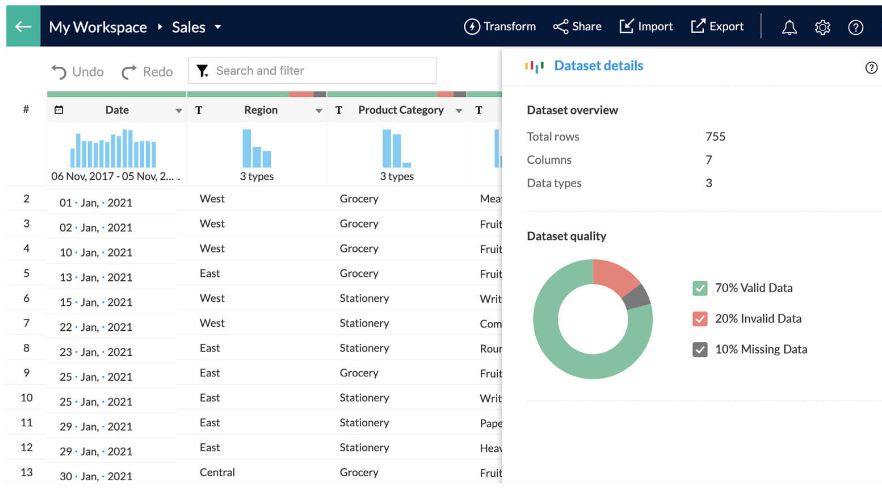Click the Export arrow icon
The image size is (882, 492).
click(x=698, y=26)
